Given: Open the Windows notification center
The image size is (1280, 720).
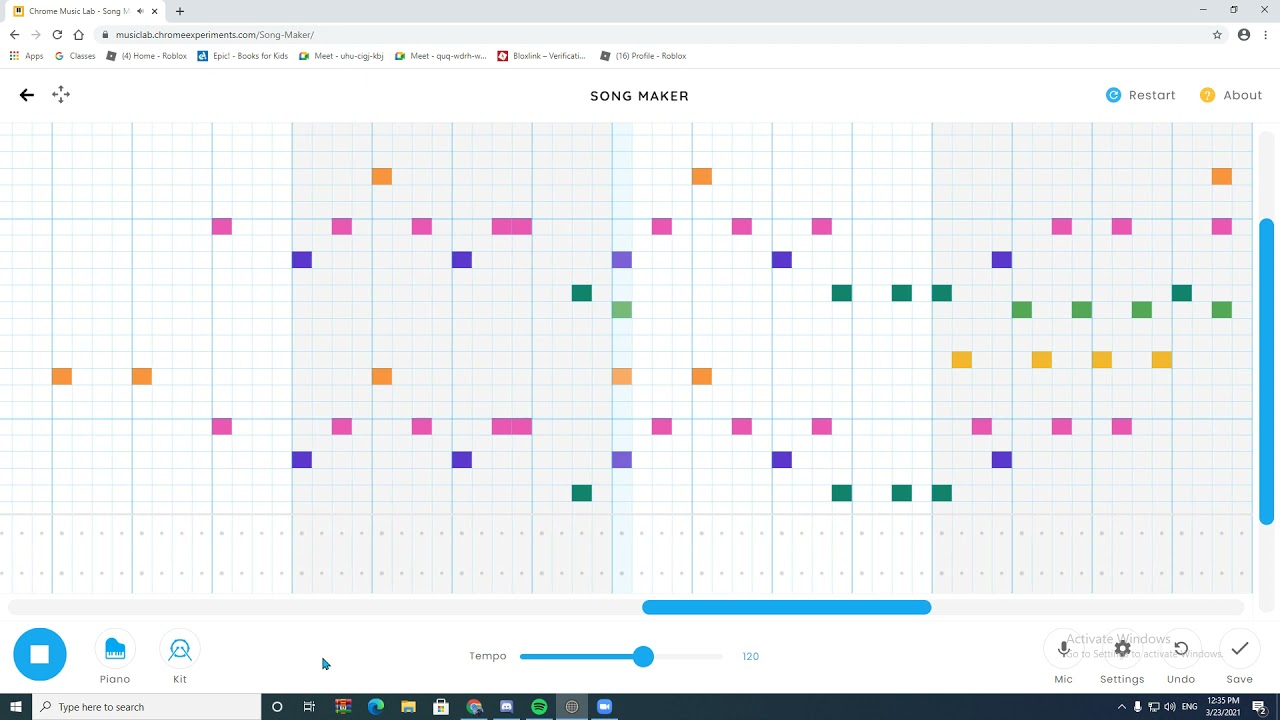Looking at the screenshot, I should point(1260,707).
